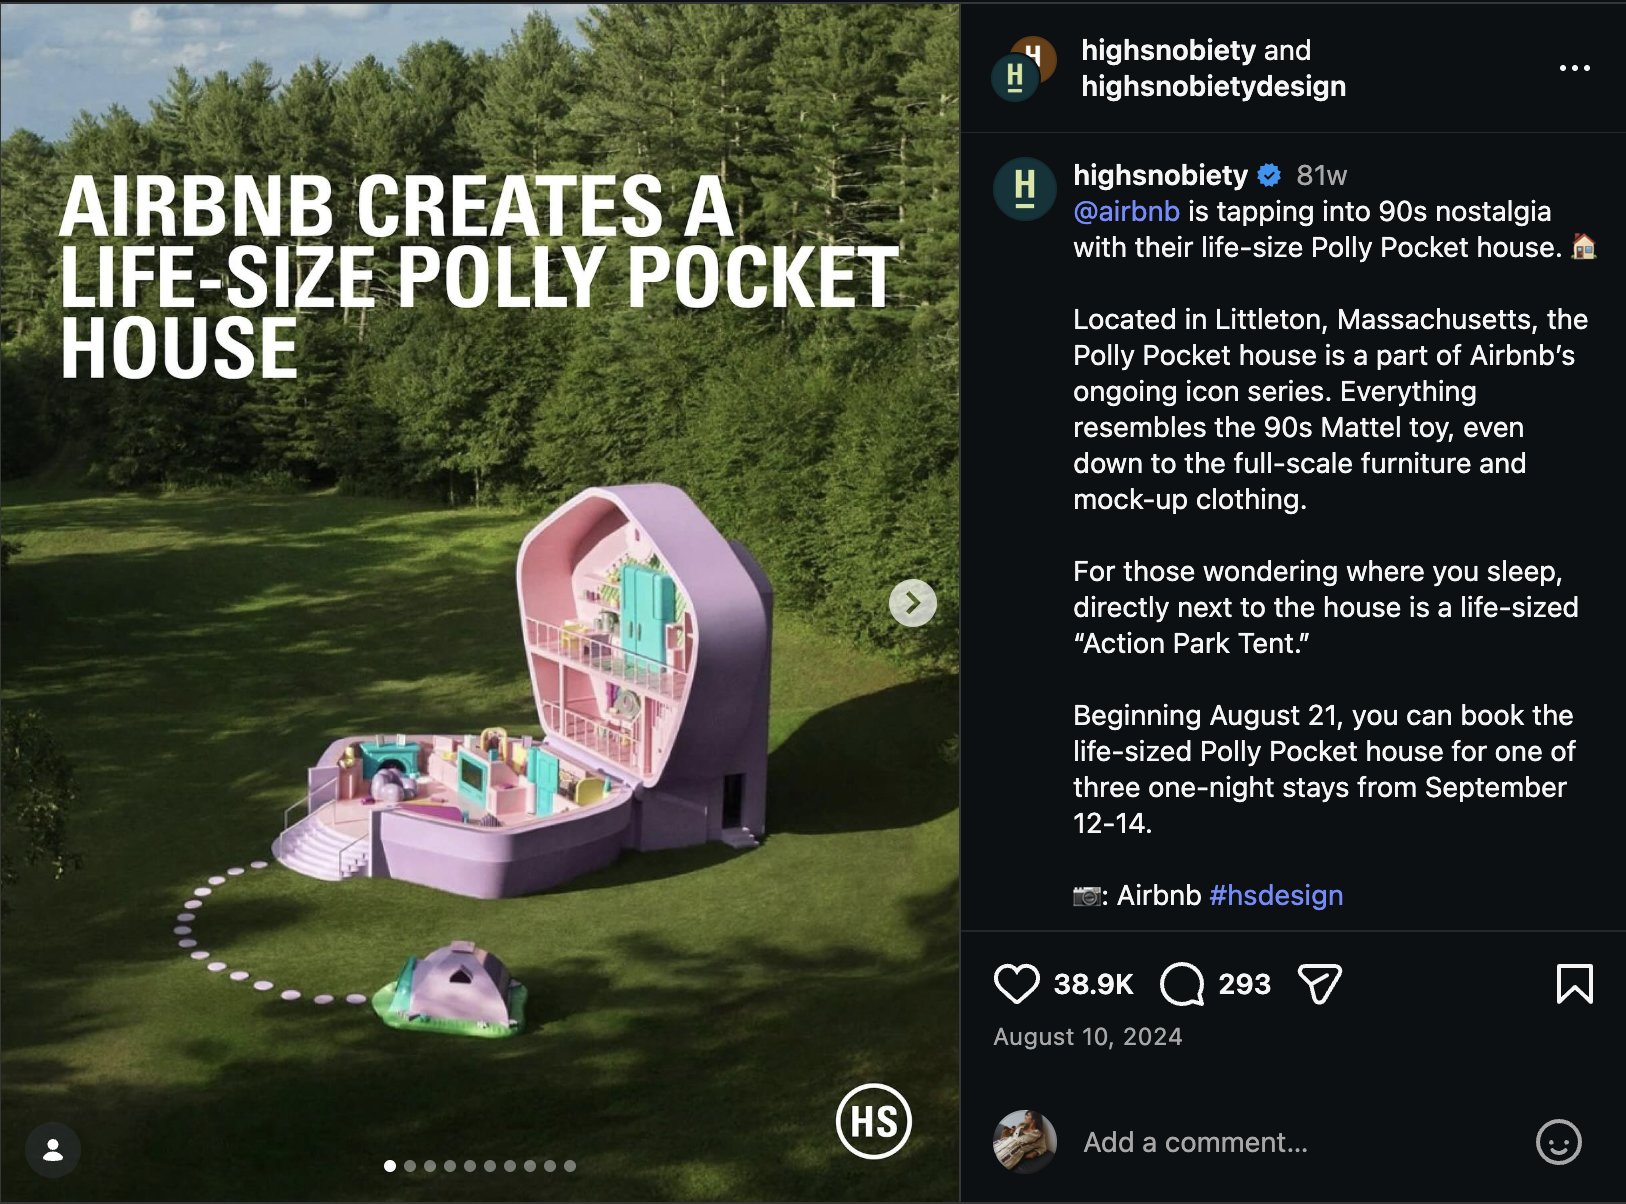The width and height of the screenshot is (1626, 1204).
Task: Show tagged people icon on photo
Action: click(53, 1150)
